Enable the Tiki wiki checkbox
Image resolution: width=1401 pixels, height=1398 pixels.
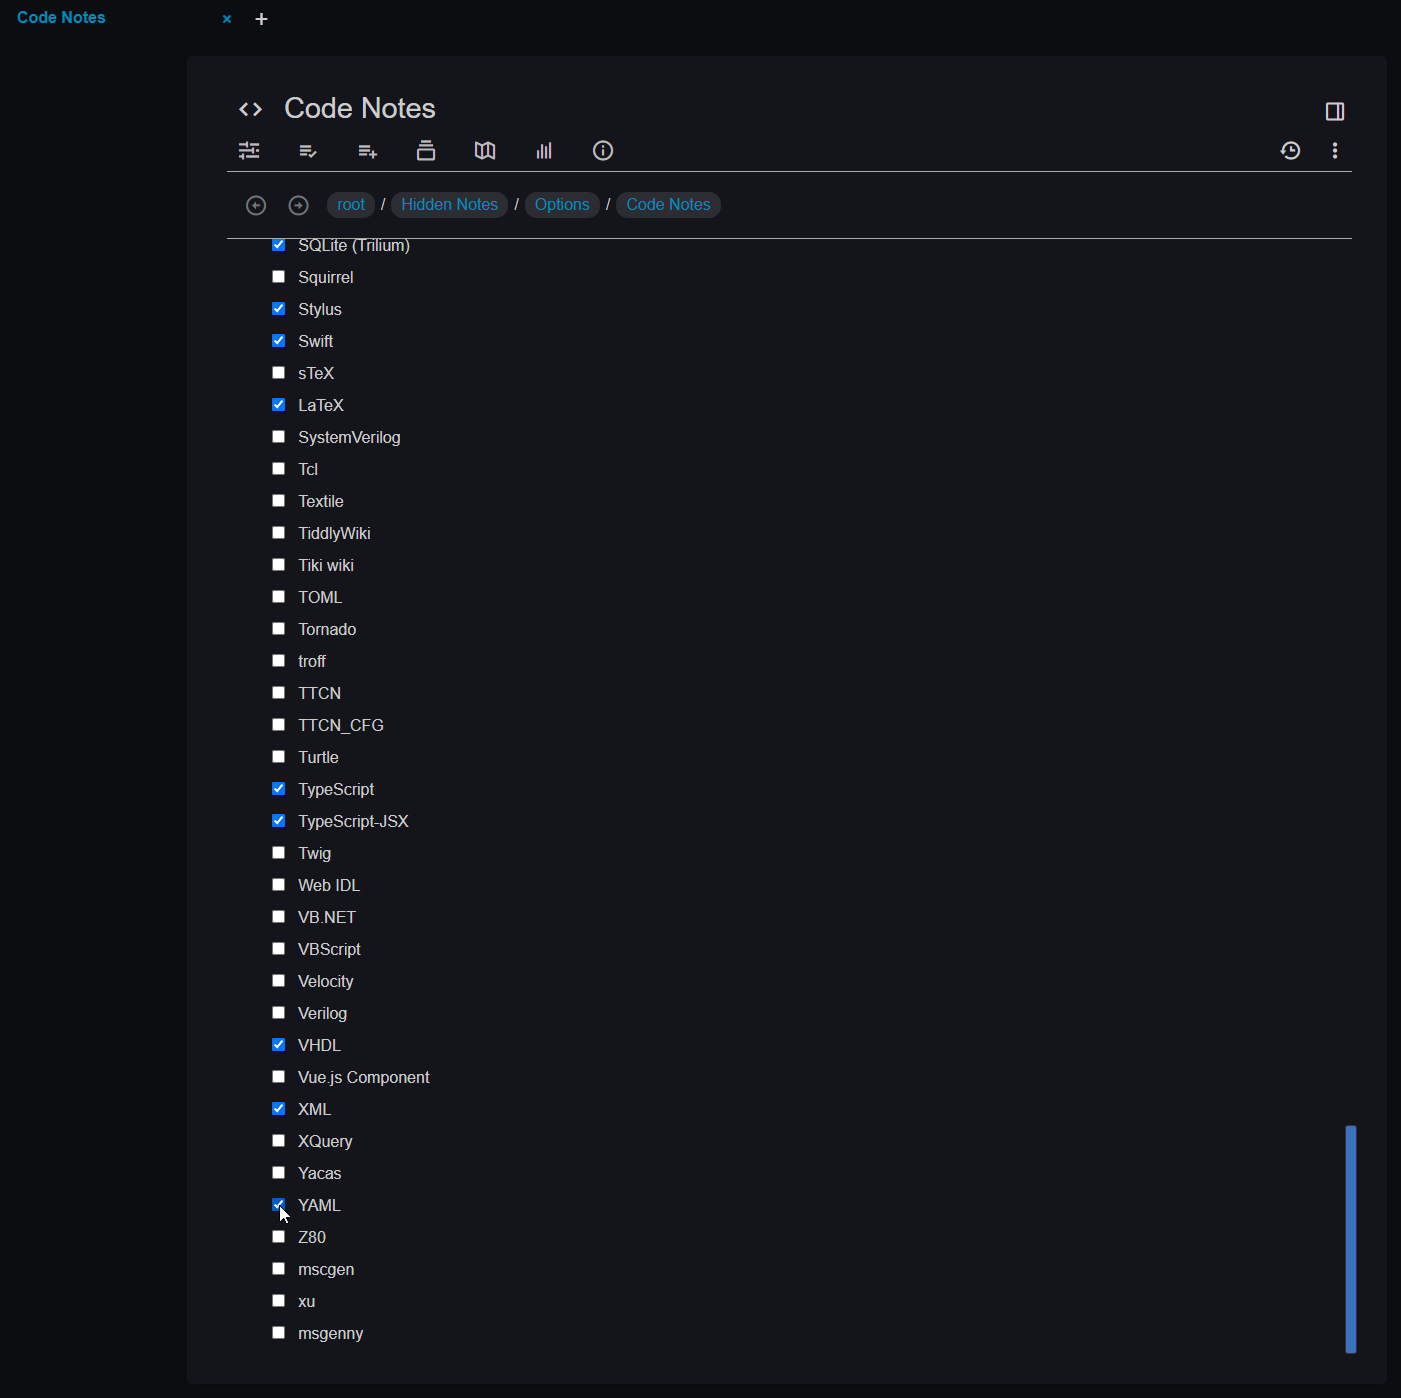pos(279,565)
